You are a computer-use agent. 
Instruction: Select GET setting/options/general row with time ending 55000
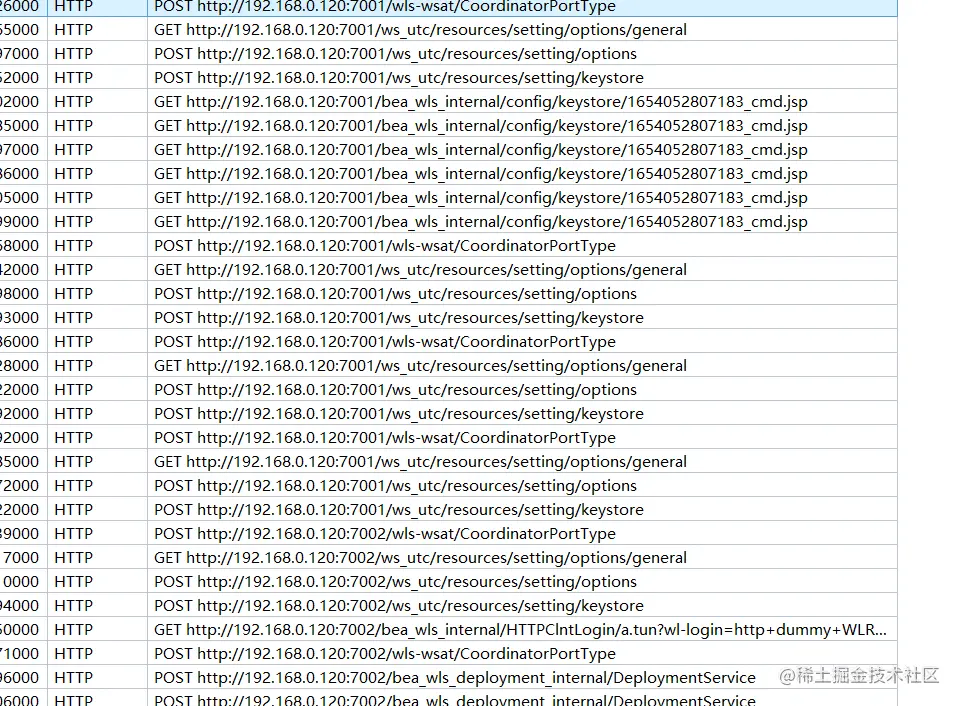point(448,29)
